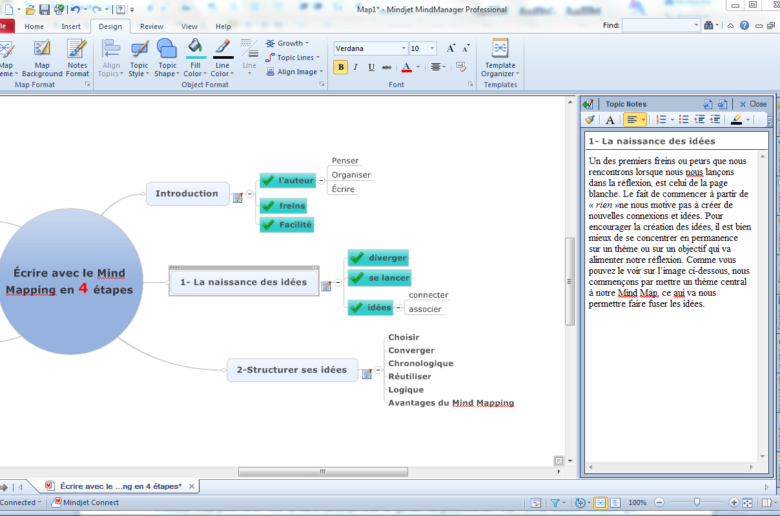
Task: Close the Topic Notes panel
Action: [752, 103]
